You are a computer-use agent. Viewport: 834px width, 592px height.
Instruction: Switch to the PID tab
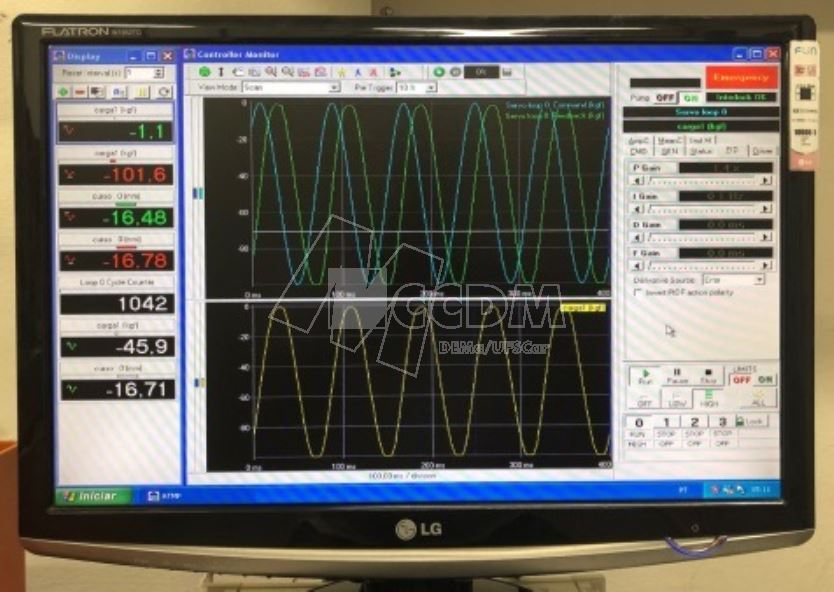click(732, 151)
